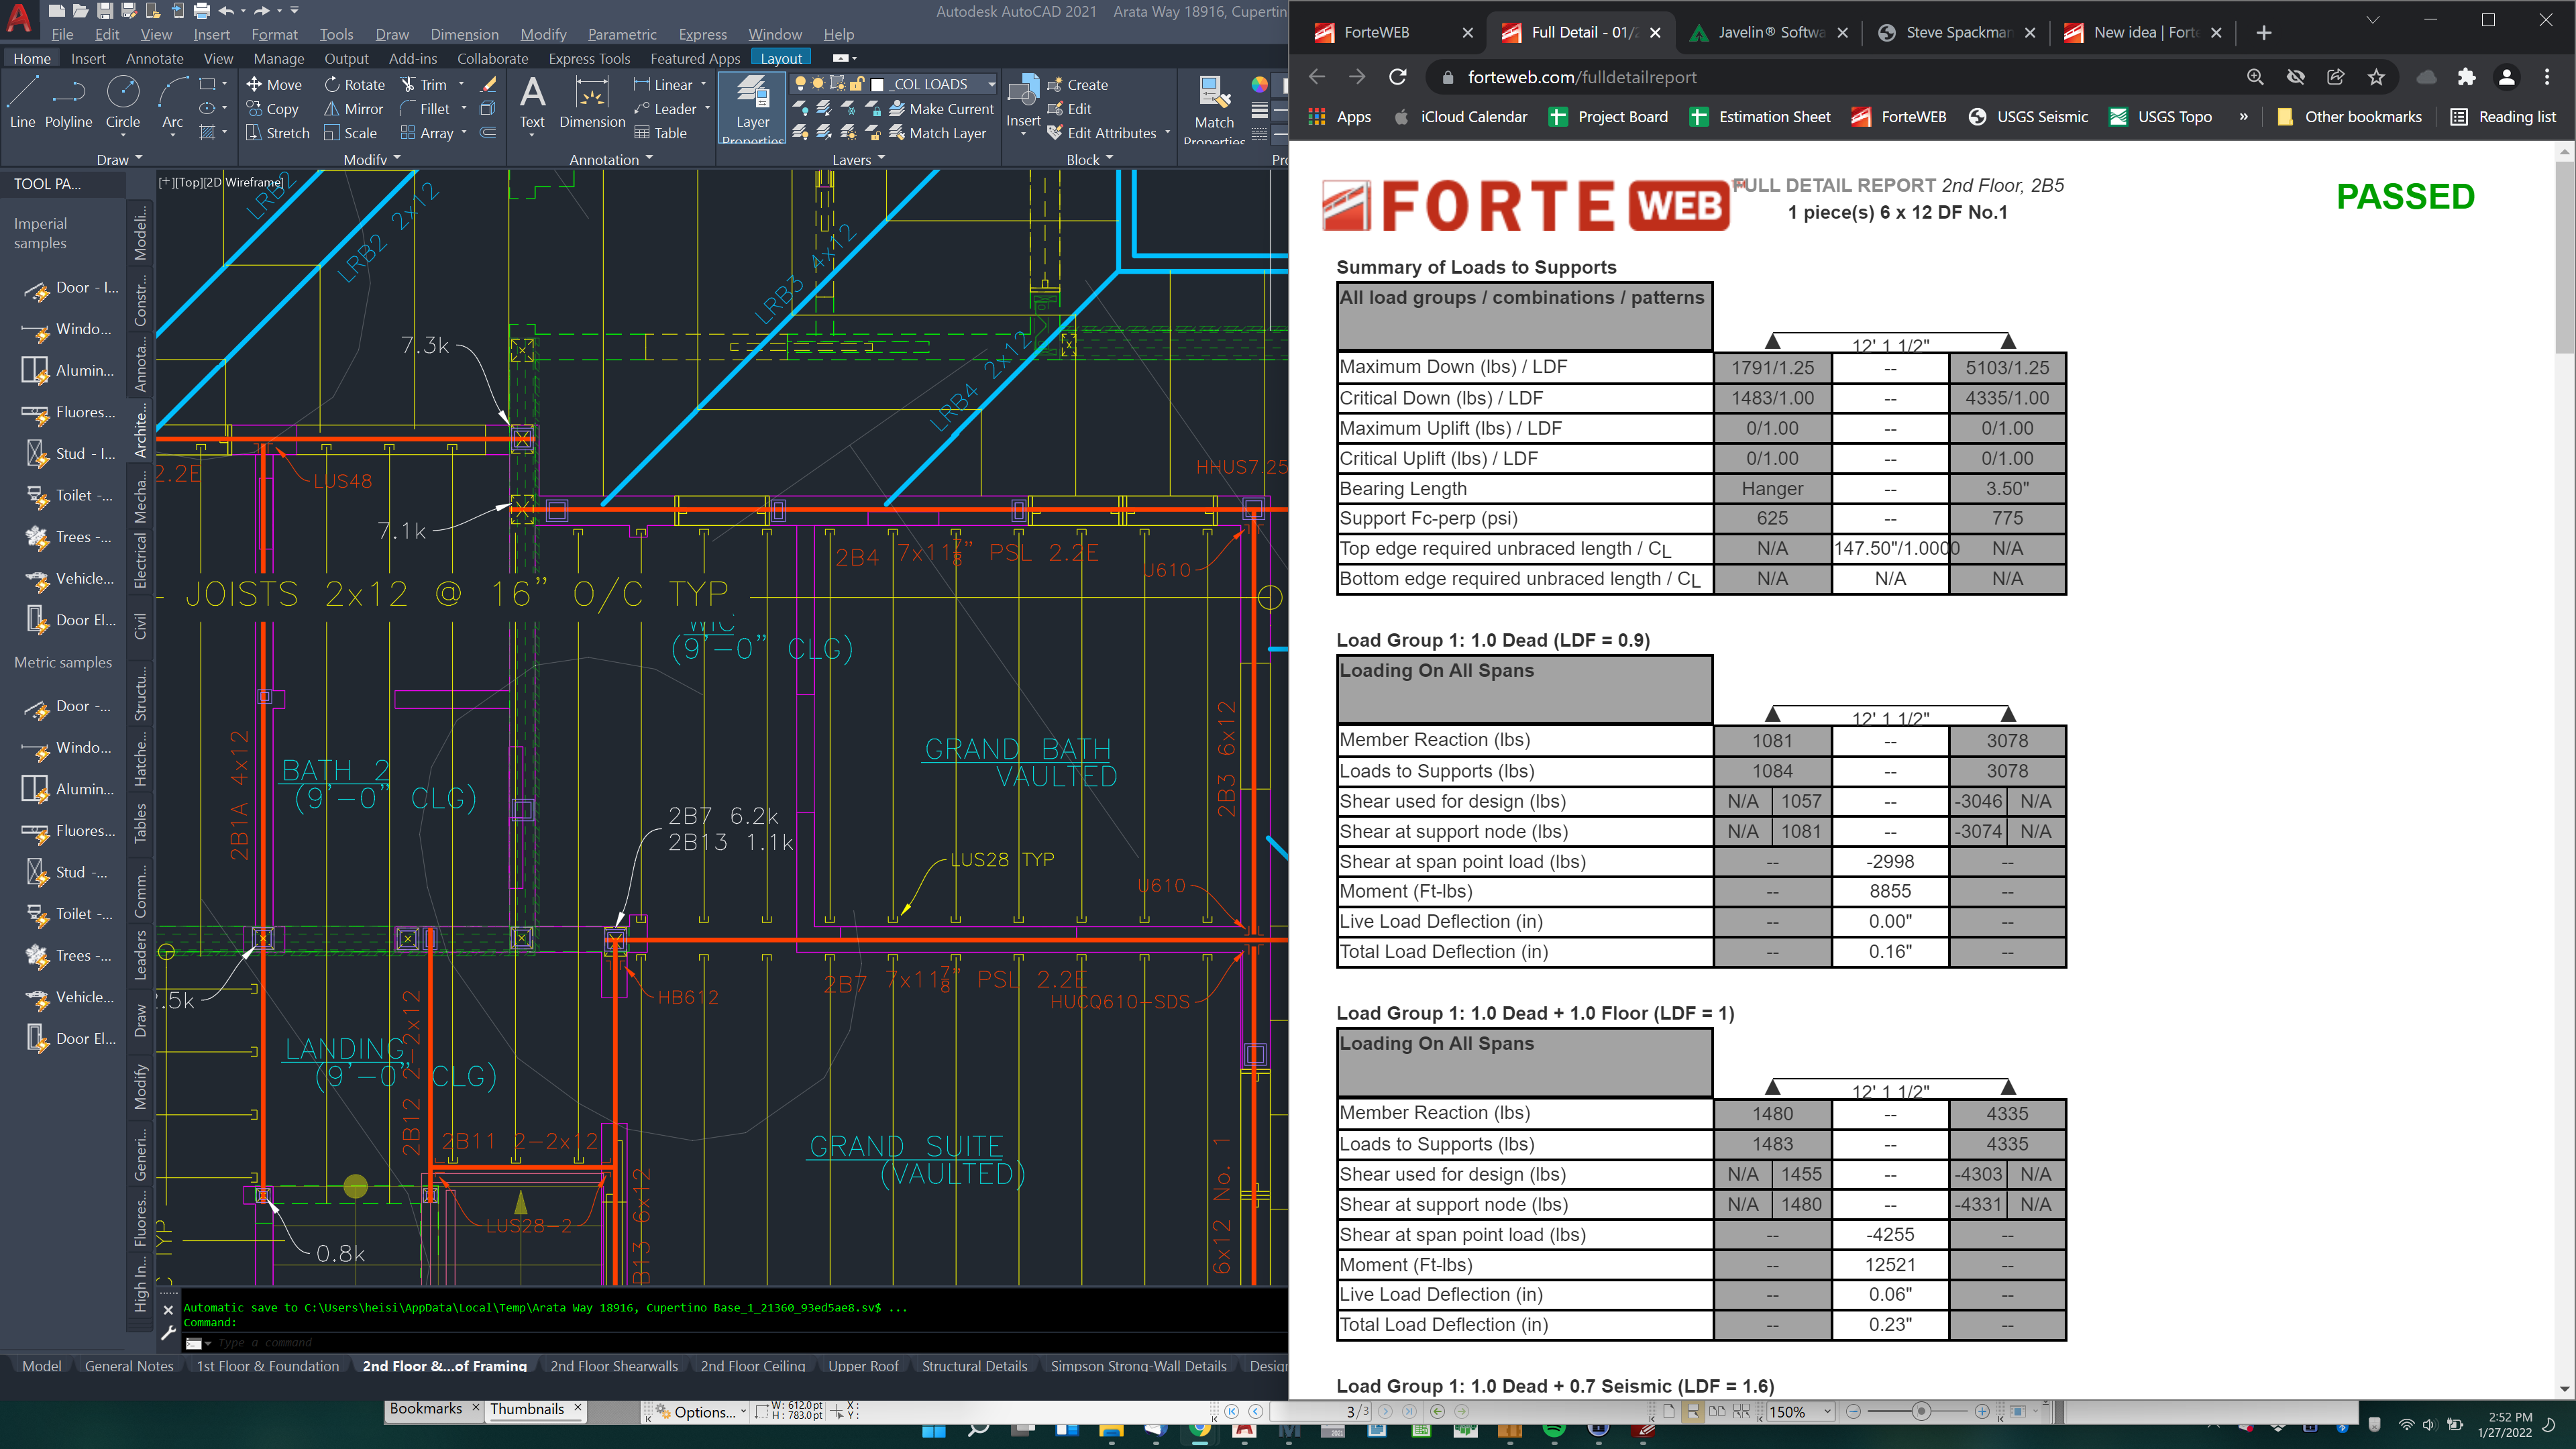
Task: Open the object color wheel in Properties panel
Action: [1259, 85]
